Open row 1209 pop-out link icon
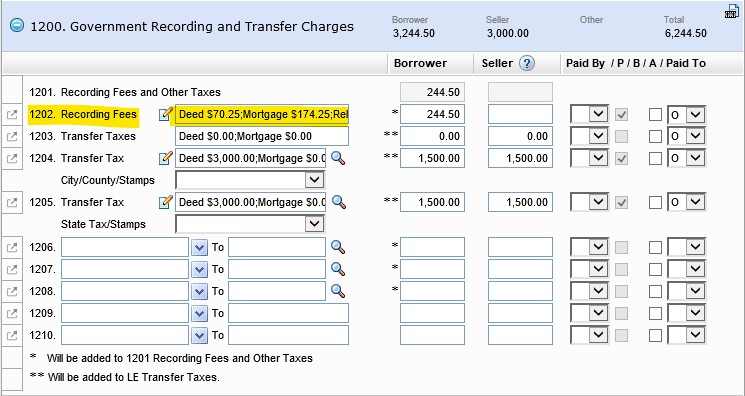The width and height of the screenshot is (745, 396). 12,313
